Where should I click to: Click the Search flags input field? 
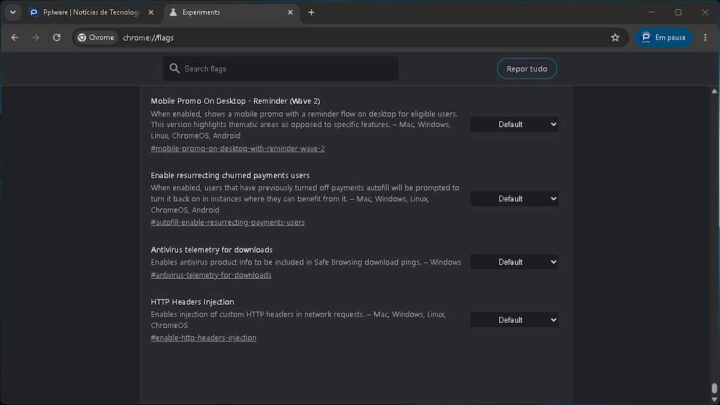pos(281,68)
